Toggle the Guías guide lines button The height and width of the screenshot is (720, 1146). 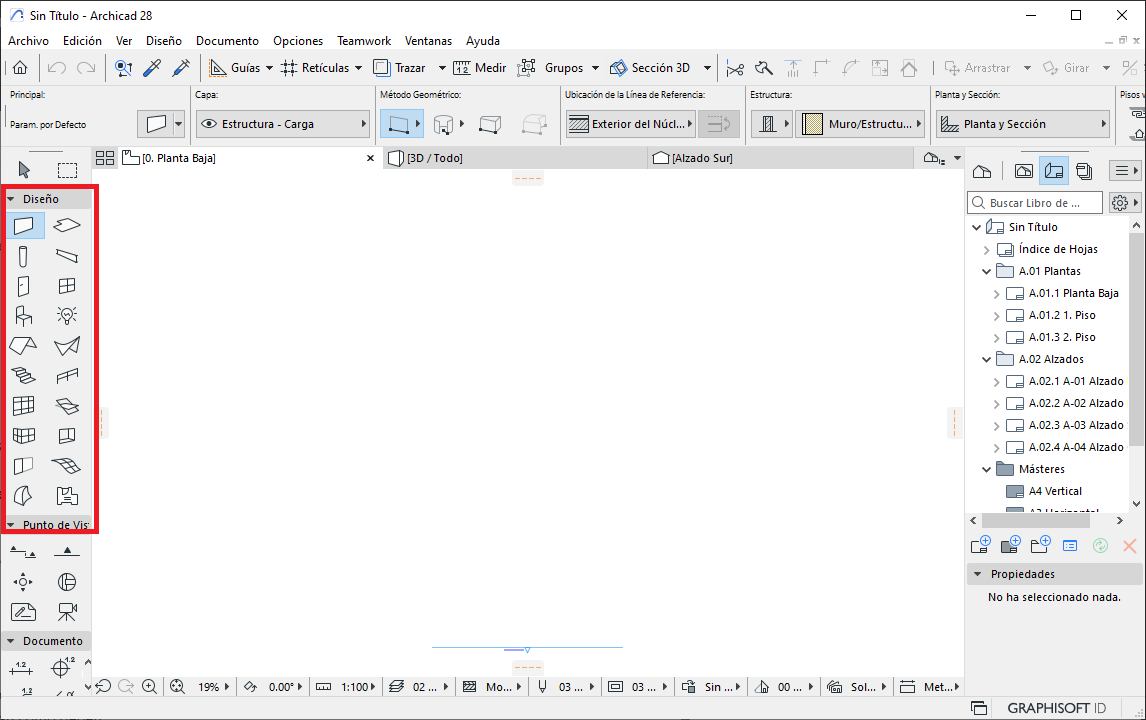click(235, 68)
